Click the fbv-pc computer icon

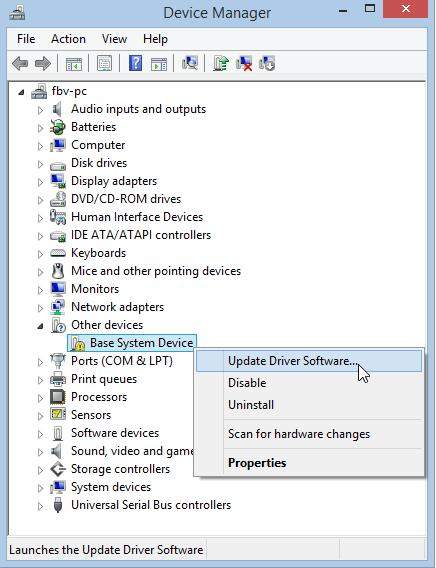[39, 91]
